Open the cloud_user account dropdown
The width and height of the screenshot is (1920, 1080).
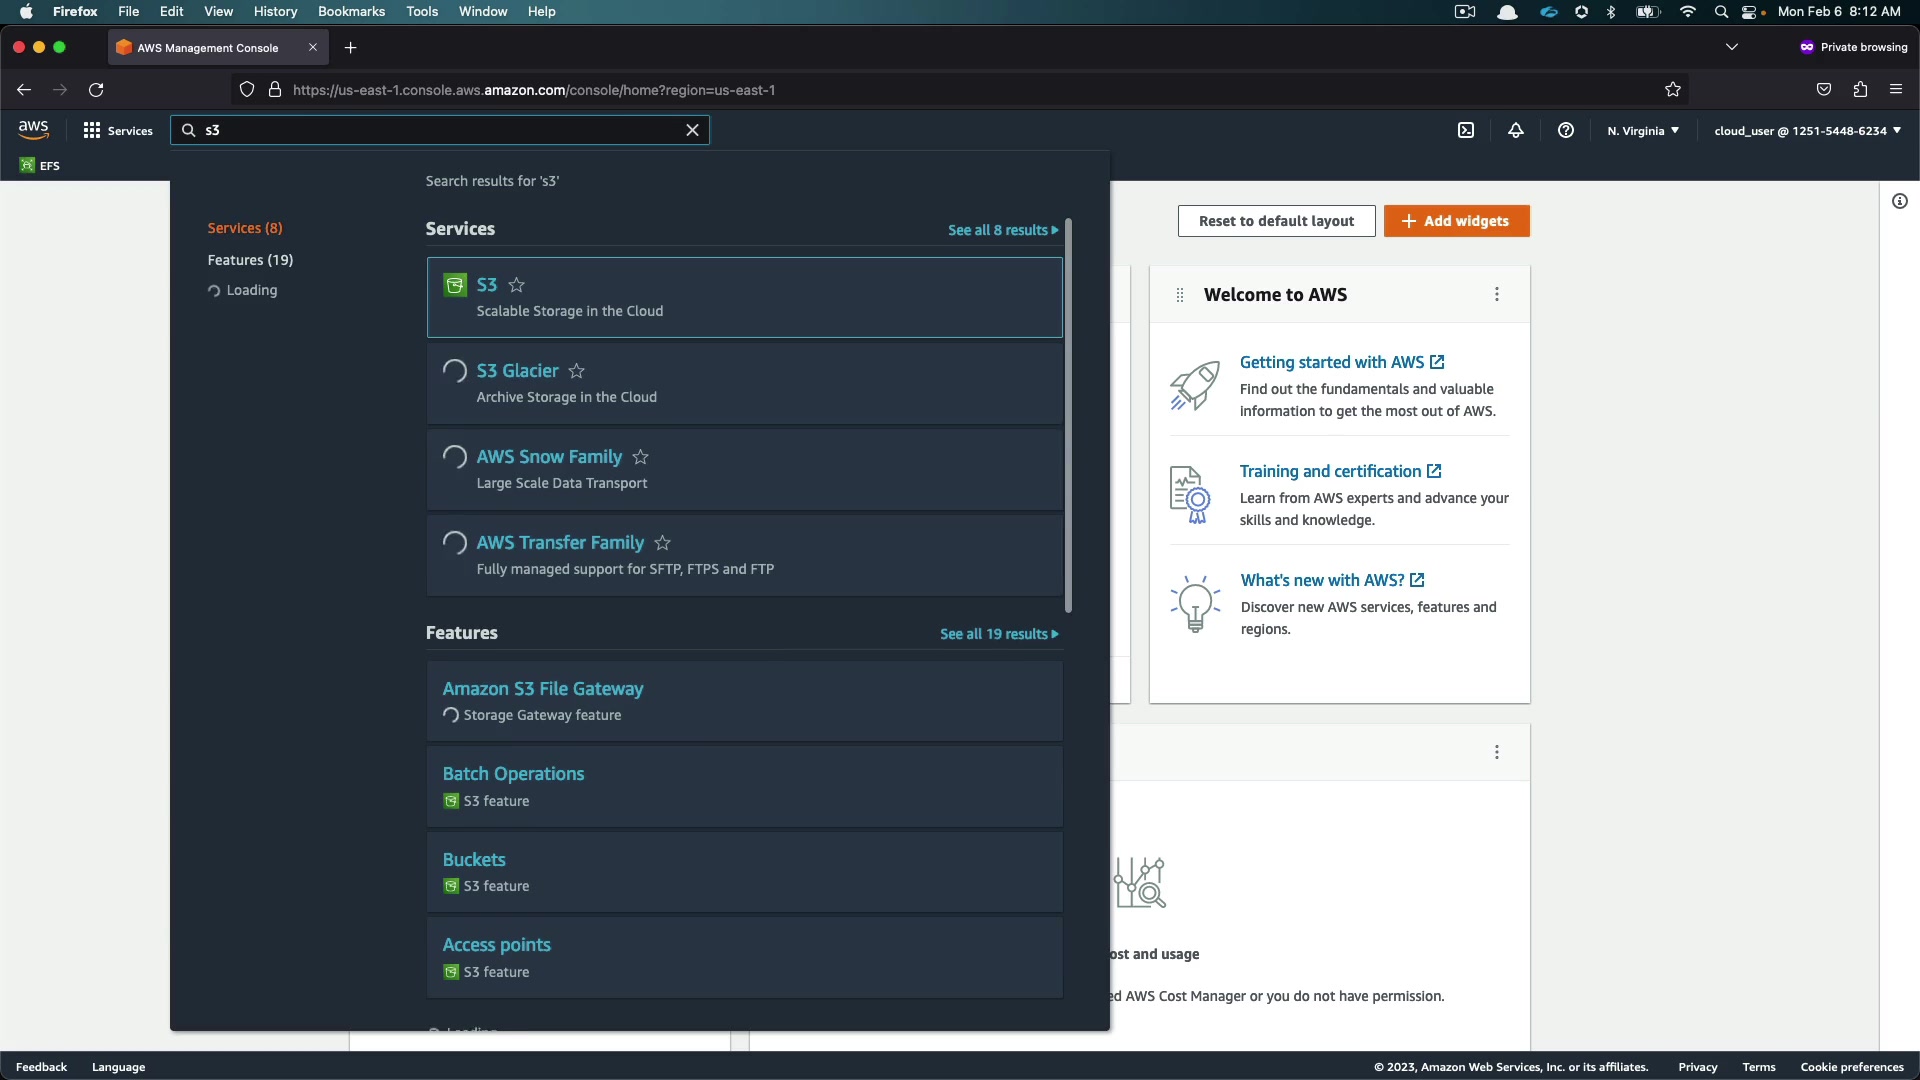[x=1807, y=130]
